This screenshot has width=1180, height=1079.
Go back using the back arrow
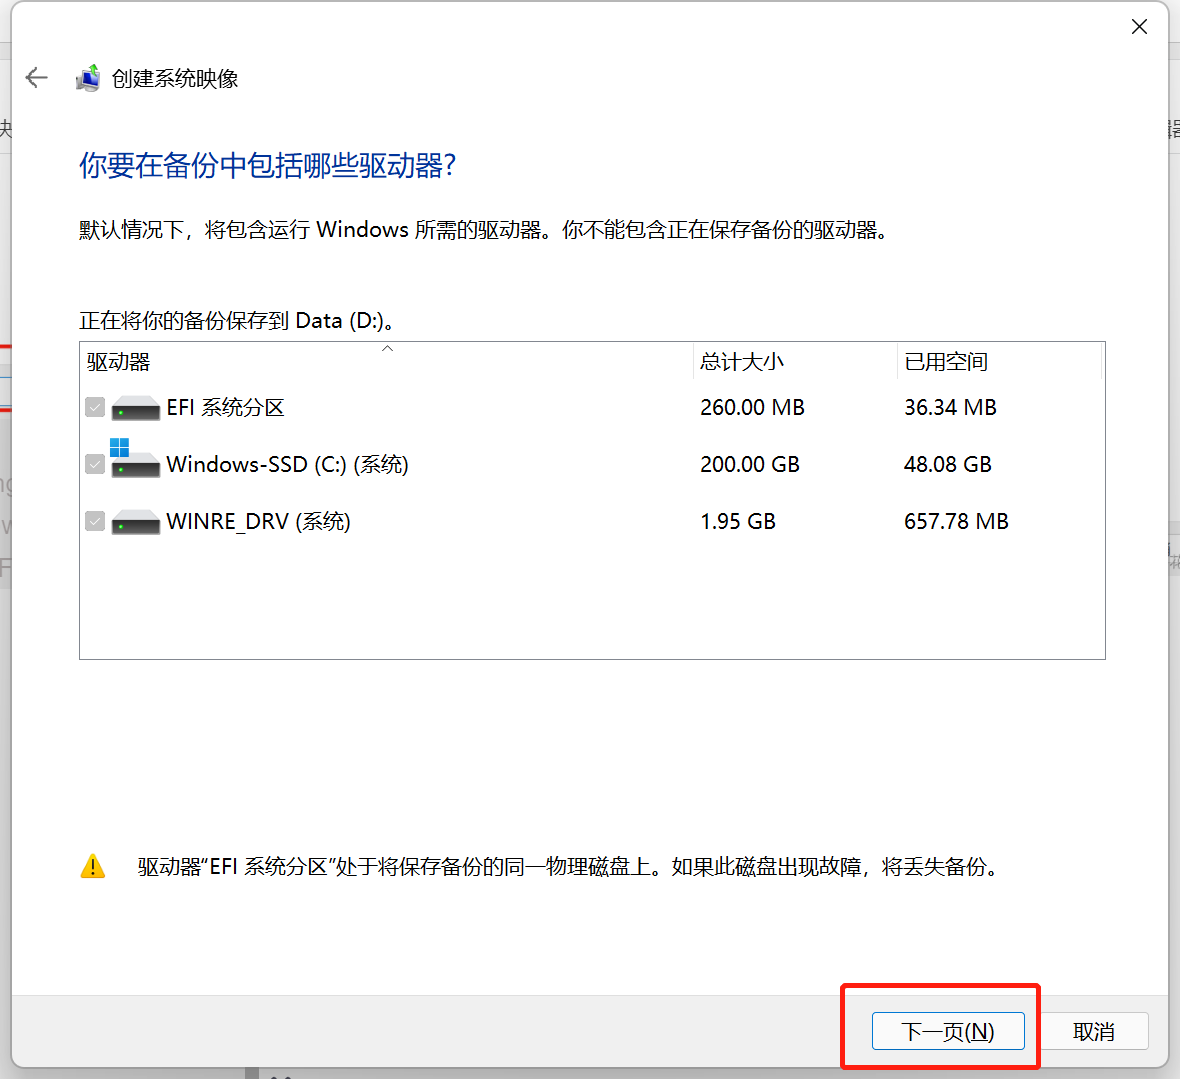36,78
